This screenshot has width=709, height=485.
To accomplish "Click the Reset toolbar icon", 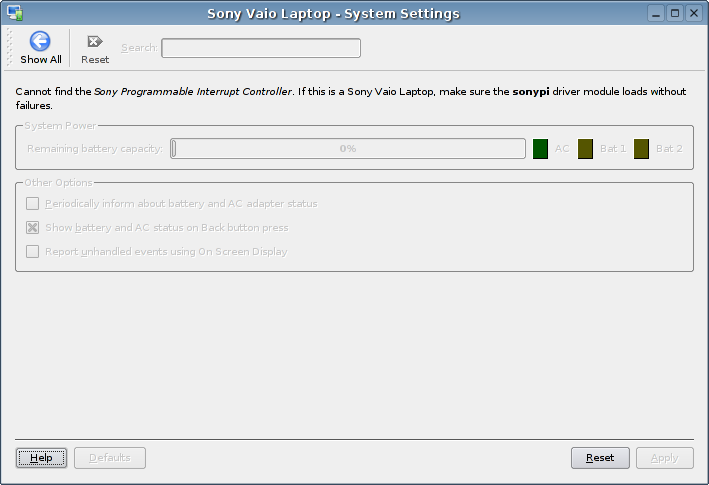I will click(95, 42).
